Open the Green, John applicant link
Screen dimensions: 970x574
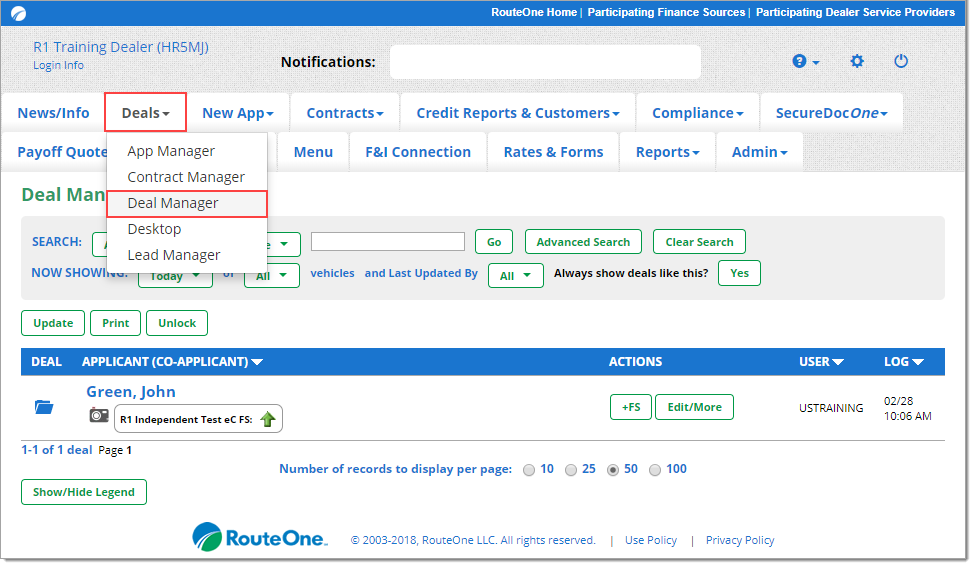(131, 392)
